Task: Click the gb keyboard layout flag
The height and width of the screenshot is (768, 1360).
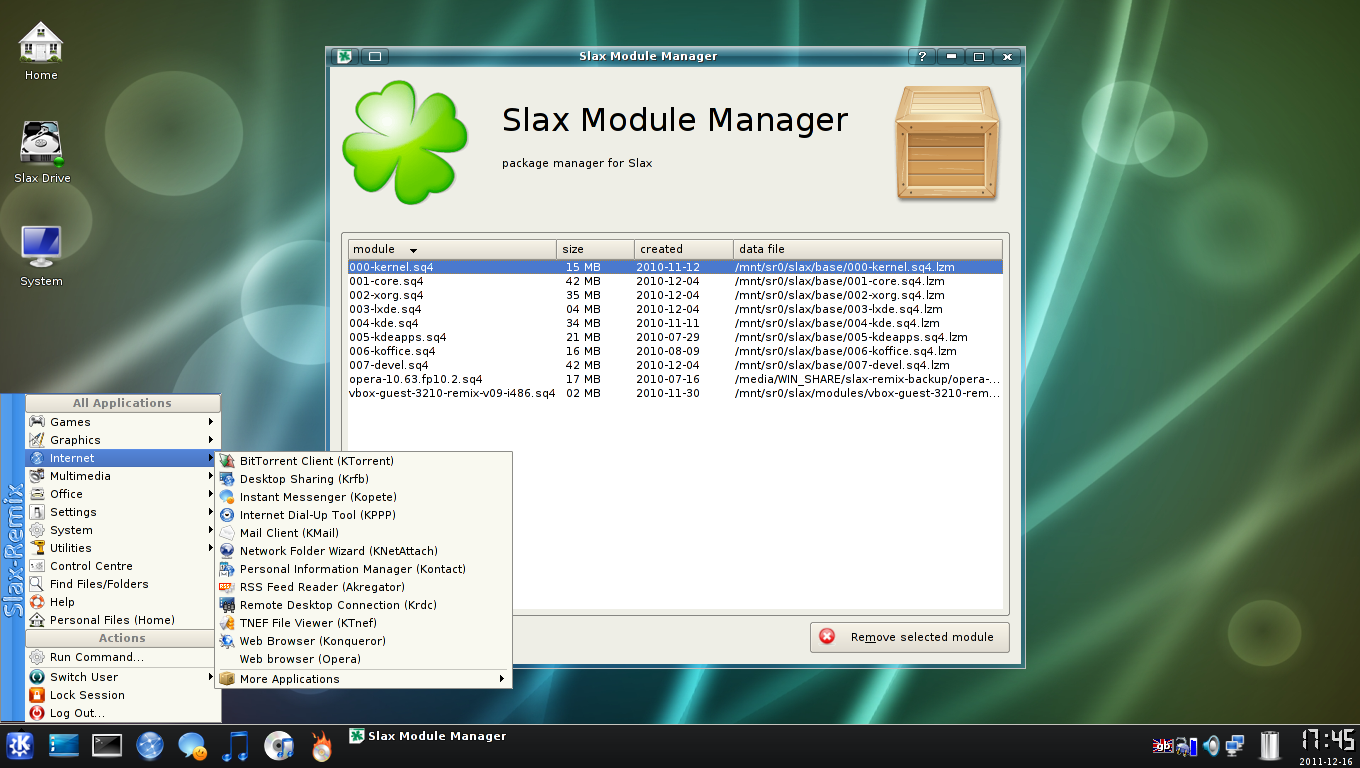Action: tap(1163, 746)
